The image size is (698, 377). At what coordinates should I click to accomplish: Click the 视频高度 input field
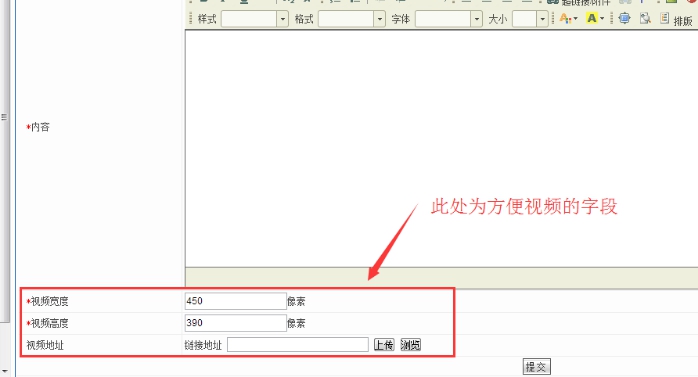[x=235, y=323]
